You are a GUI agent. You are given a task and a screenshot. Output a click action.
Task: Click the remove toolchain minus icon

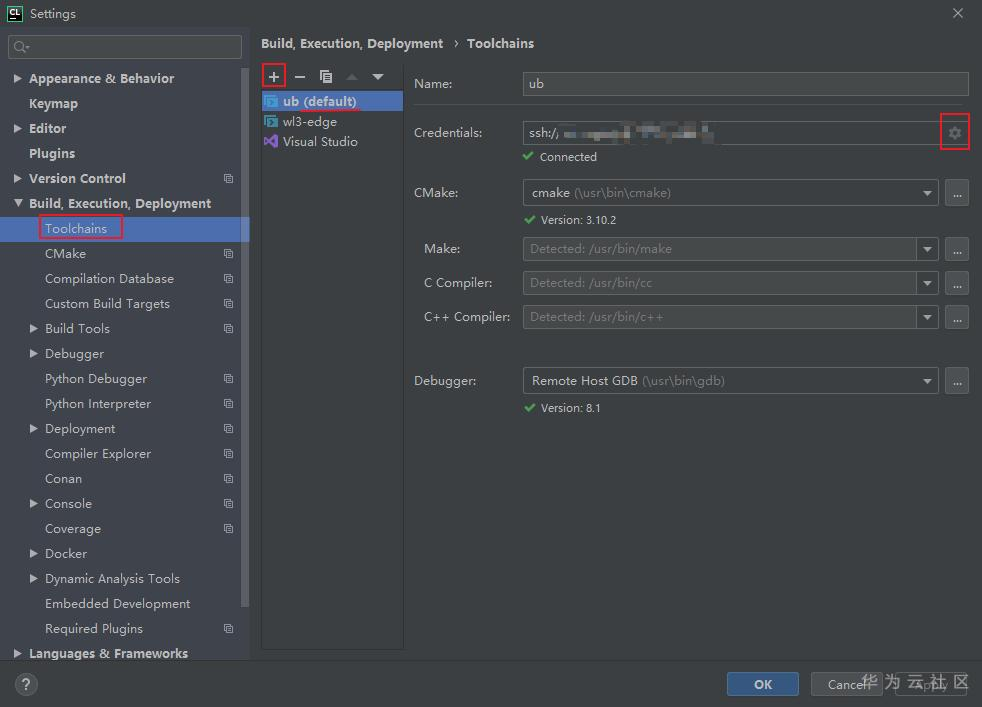[x=300, y=76]
